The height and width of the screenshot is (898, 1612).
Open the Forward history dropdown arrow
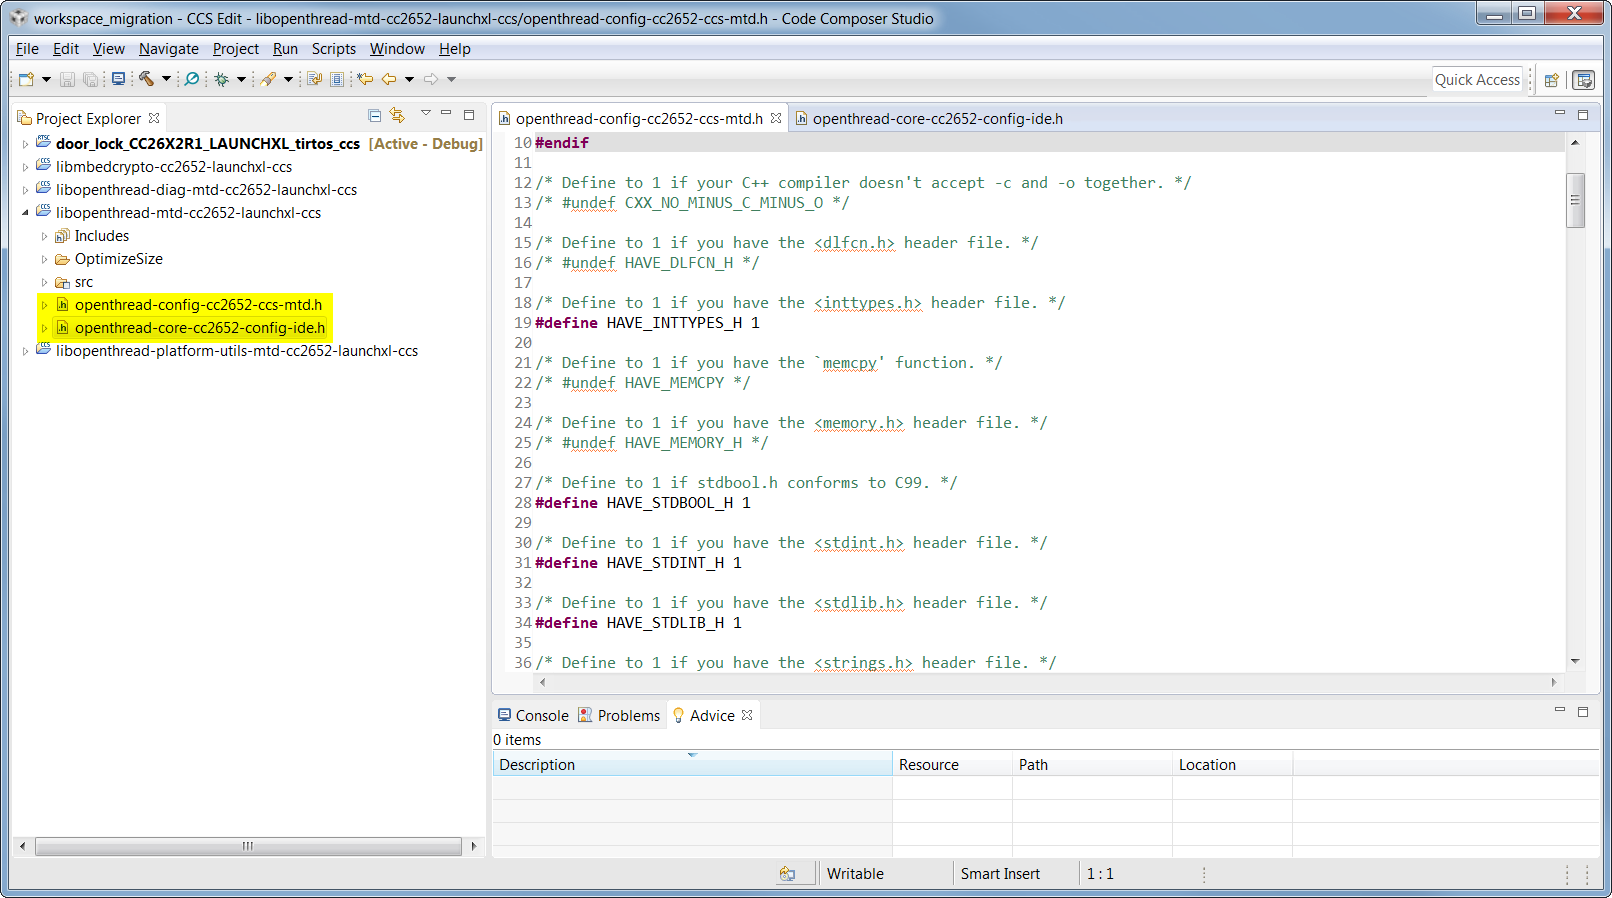(451, 79)
